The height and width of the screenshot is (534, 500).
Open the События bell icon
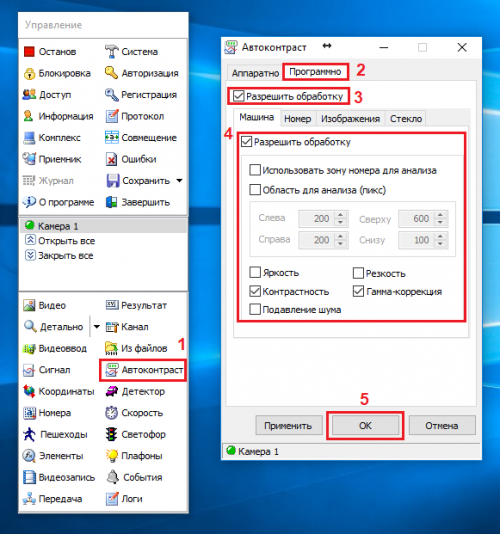click(112, 477)
